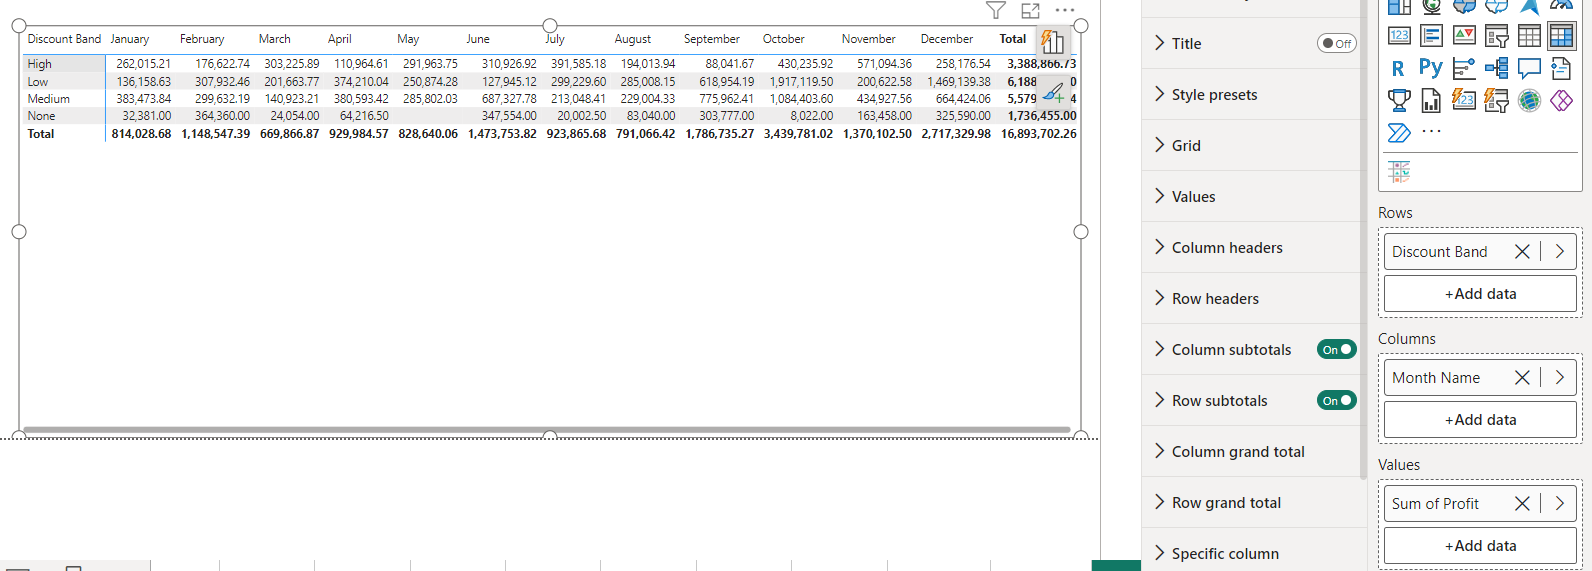
Task: Choose the new Card visual with lightning bolt
Action: coord(1464,100)
